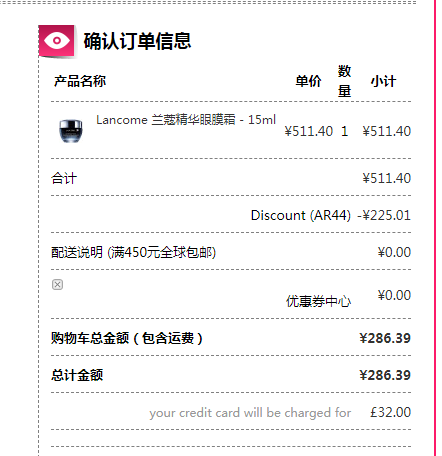The image size is (442, 456).
Task: Go to 优惠券中心 coupon center
Action: coord(318,301)
